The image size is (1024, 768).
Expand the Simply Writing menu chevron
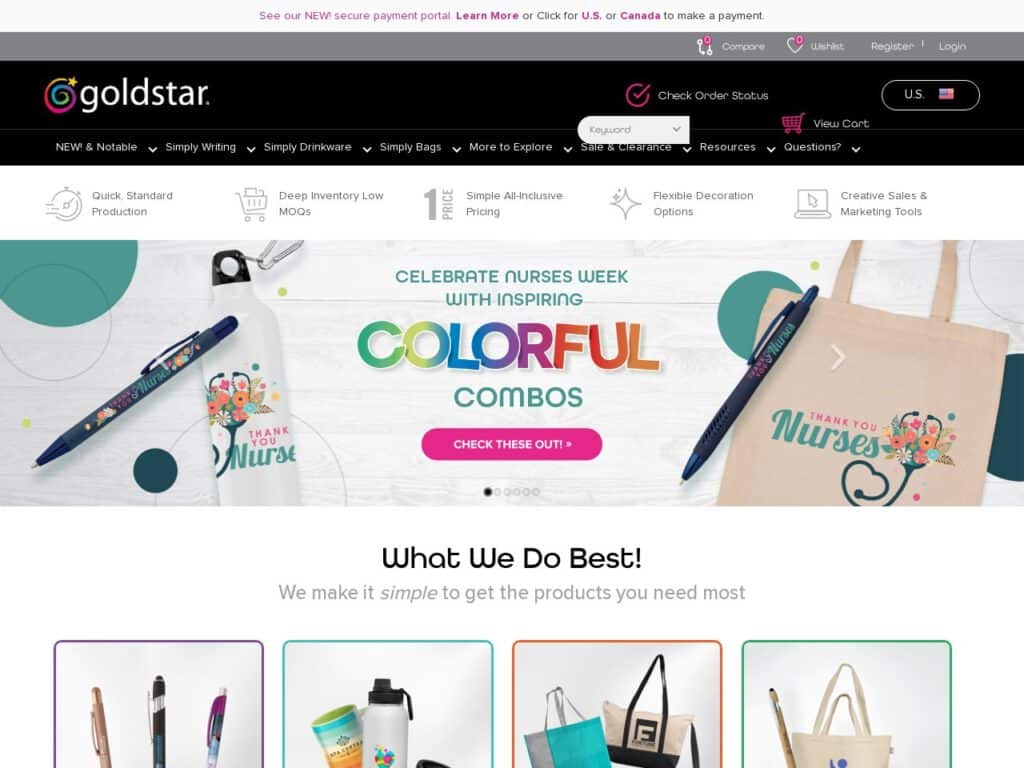[x=251, y=150]
